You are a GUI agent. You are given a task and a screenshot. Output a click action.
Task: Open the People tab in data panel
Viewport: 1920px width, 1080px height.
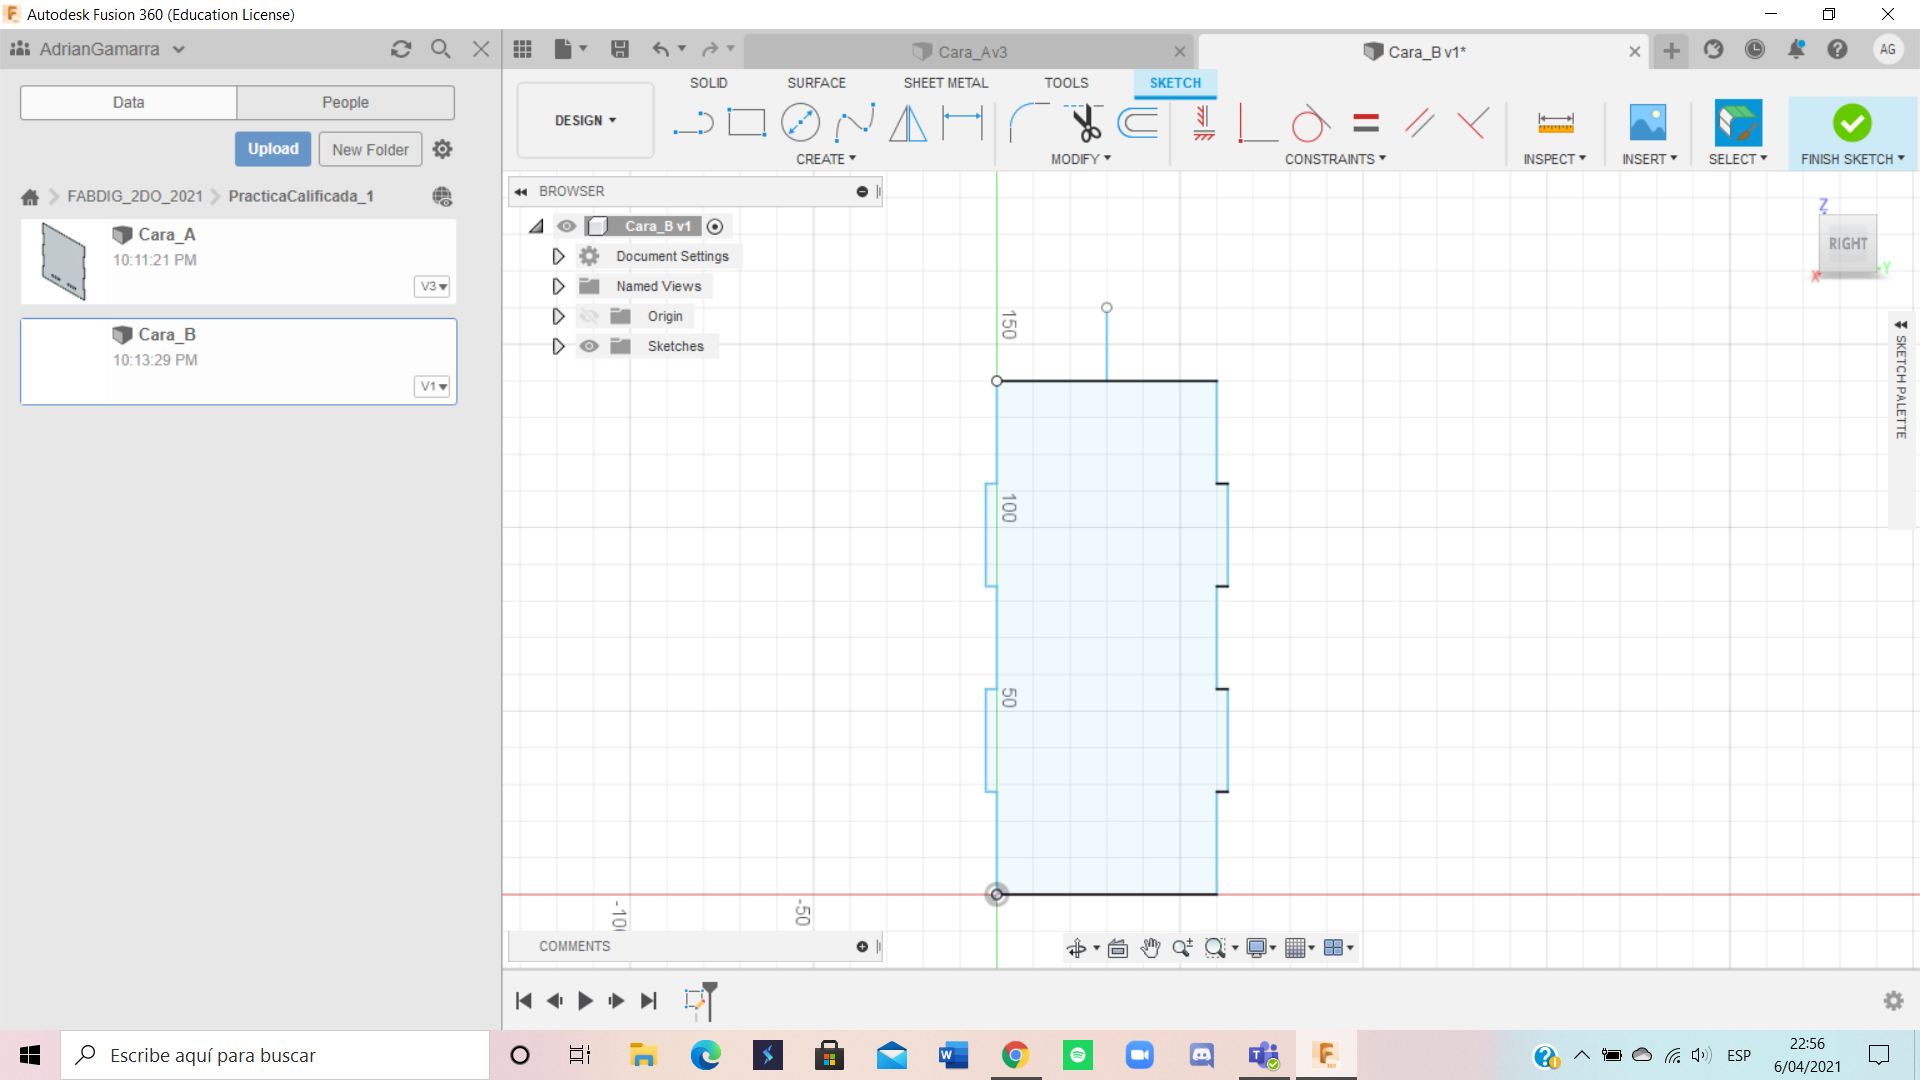[x=345, y=102]
